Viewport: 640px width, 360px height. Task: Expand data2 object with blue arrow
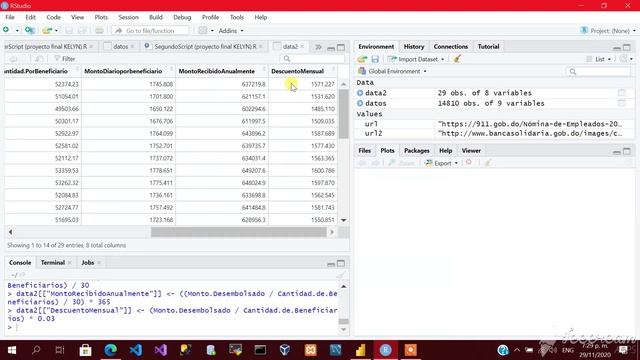click(360, 93)
